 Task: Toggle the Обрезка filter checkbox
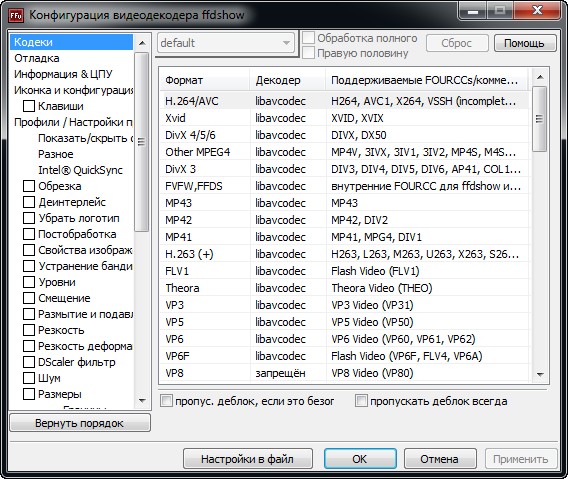tap(29, 186)
